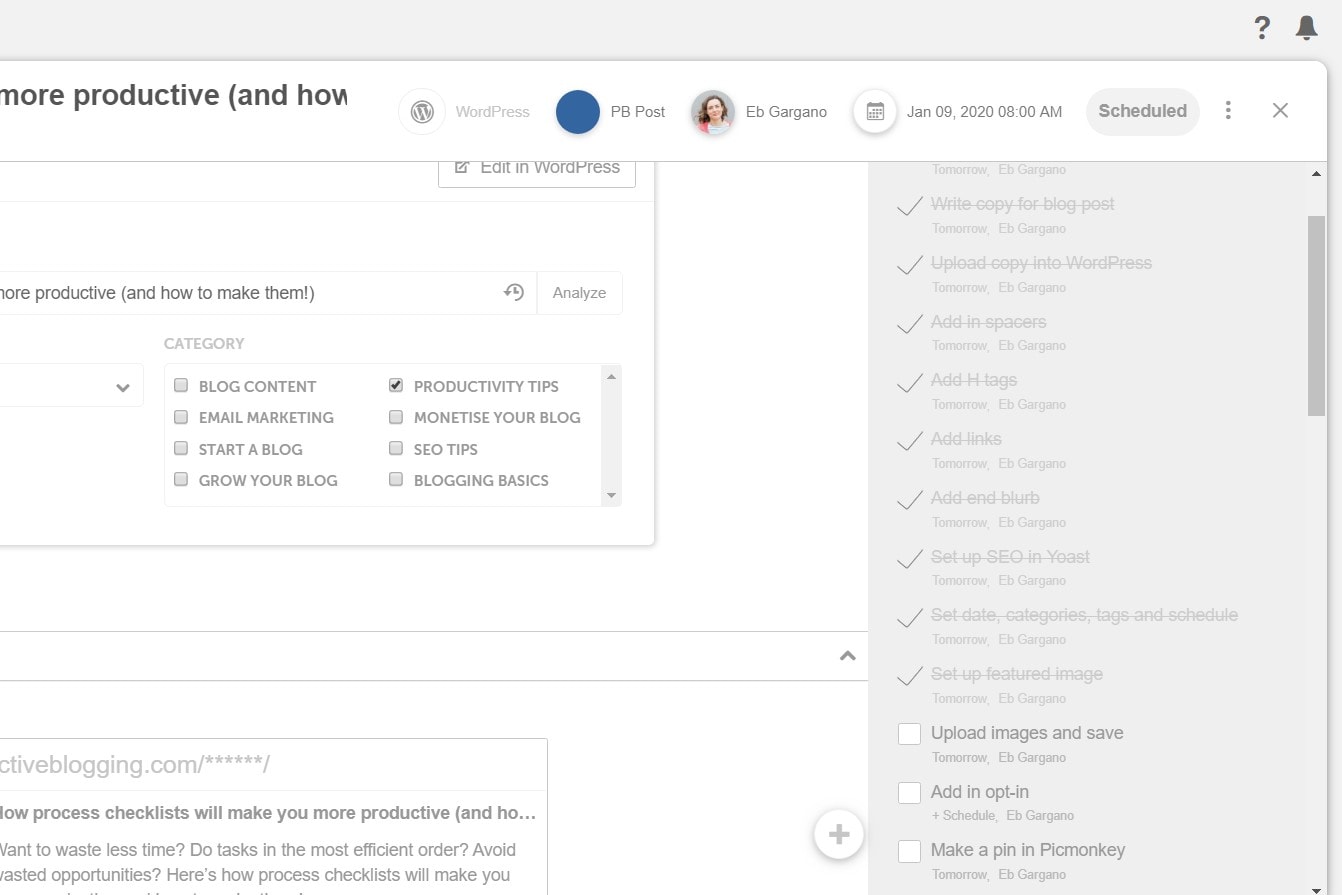This screenshot has width=1342, height=895.
Task: Click category list scroll-up arrow
Action: (x=611, y=375)
